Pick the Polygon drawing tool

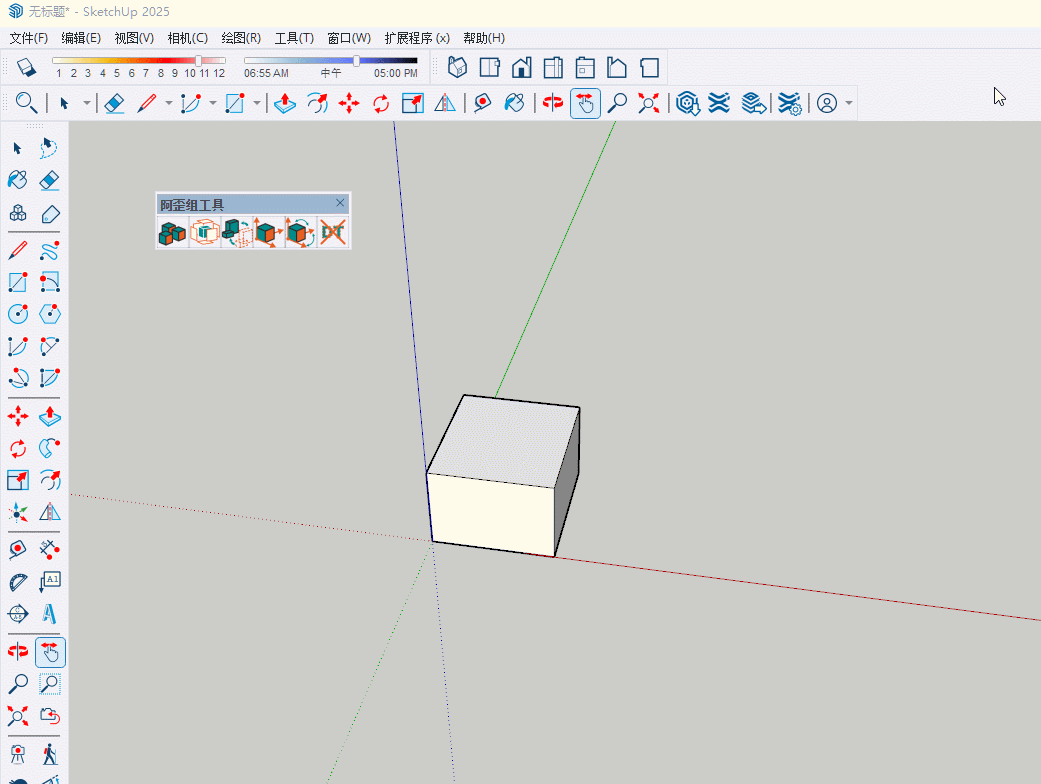point(49,314)
